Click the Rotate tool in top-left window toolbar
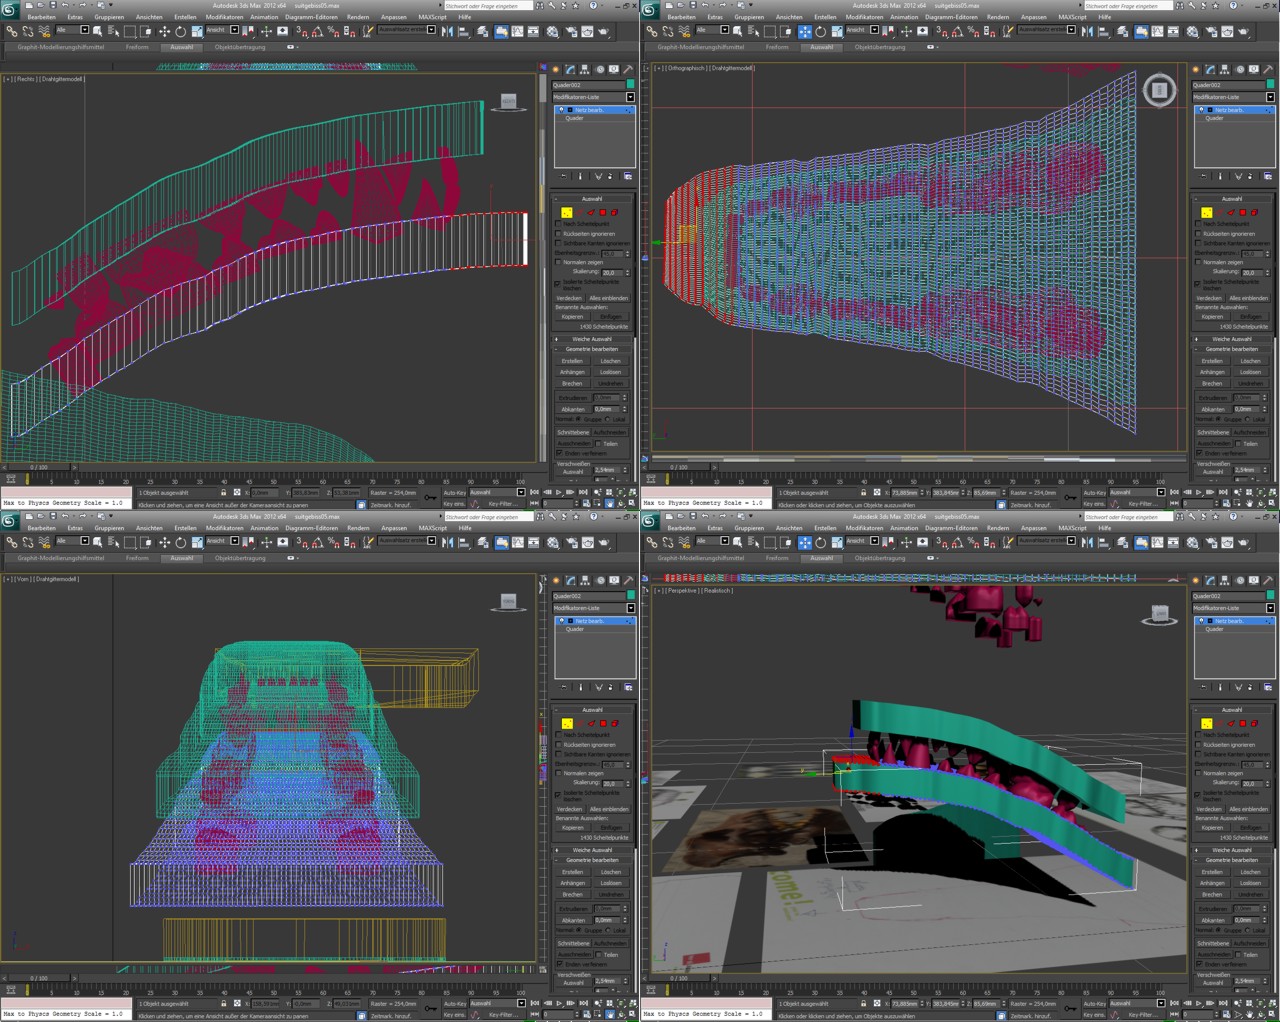 click(181, 31)
